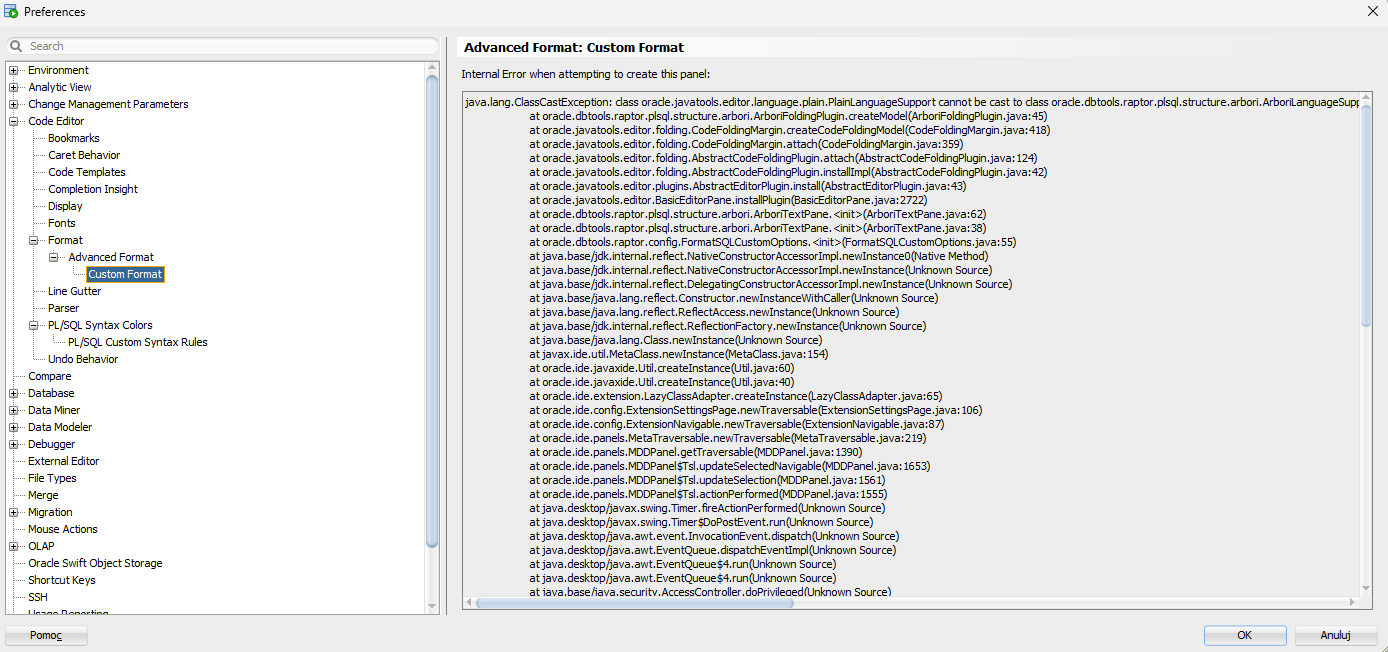Open the Undo Behavior settings
Image resolution: width=1388 pixels, height=652 pixels.
pyautogui.click(x=82, y=358)
